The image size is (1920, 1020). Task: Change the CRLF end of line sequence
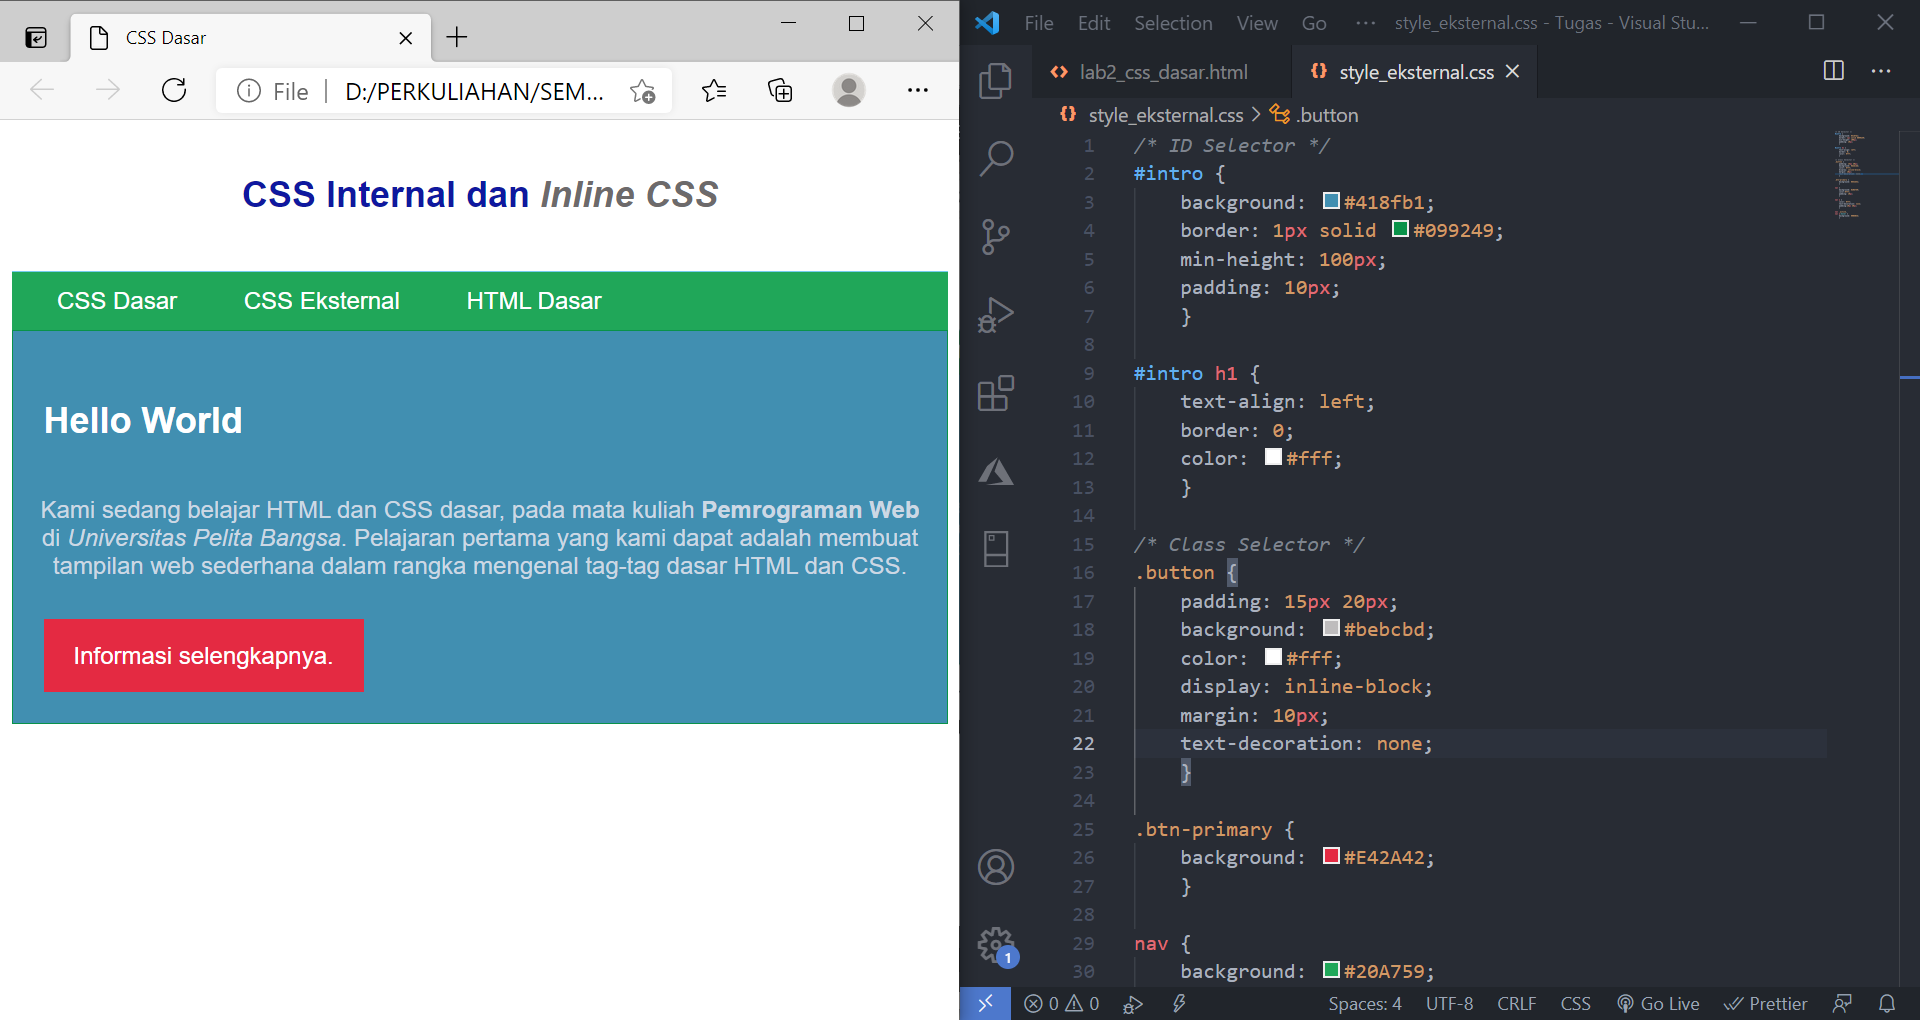(1516, 1003)
